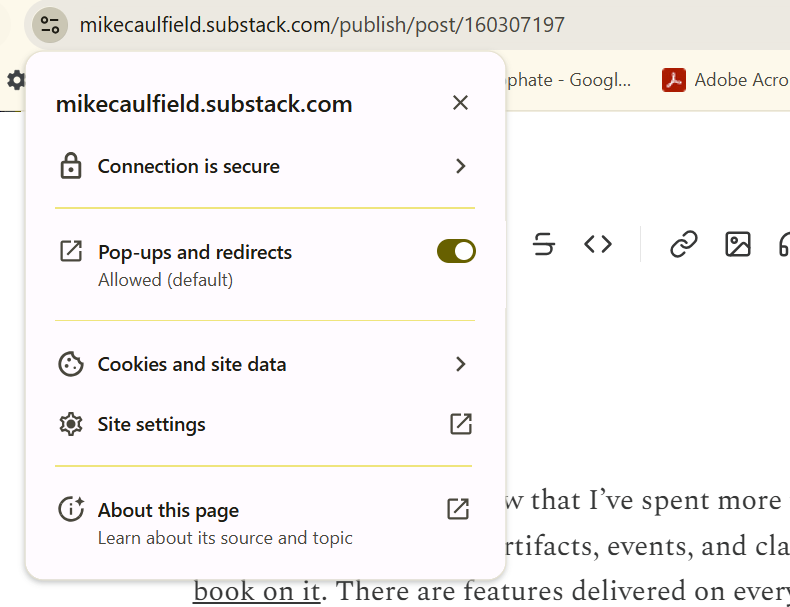This screenshot has height=607, width=790.
Task: Click the Allowed (default) status text
Action: point(165,280)
